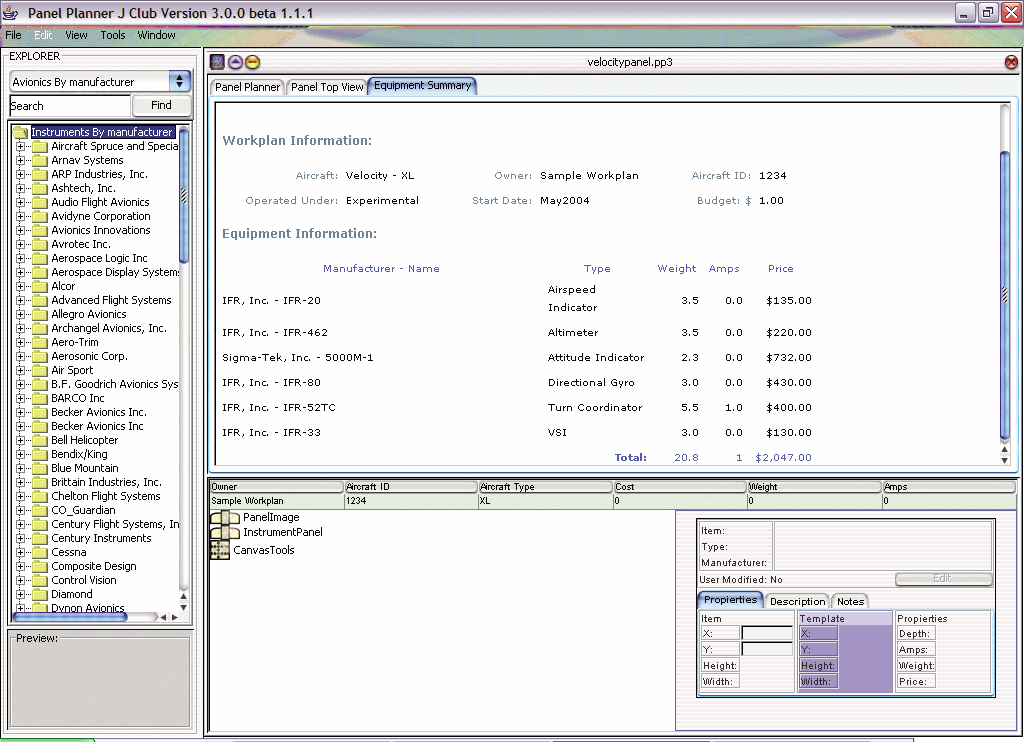Screen dimensions: 1024x742
Task: Open the Avionics By manufacturer dropdown
Action: pyautogui.click(x=179, y=82)
